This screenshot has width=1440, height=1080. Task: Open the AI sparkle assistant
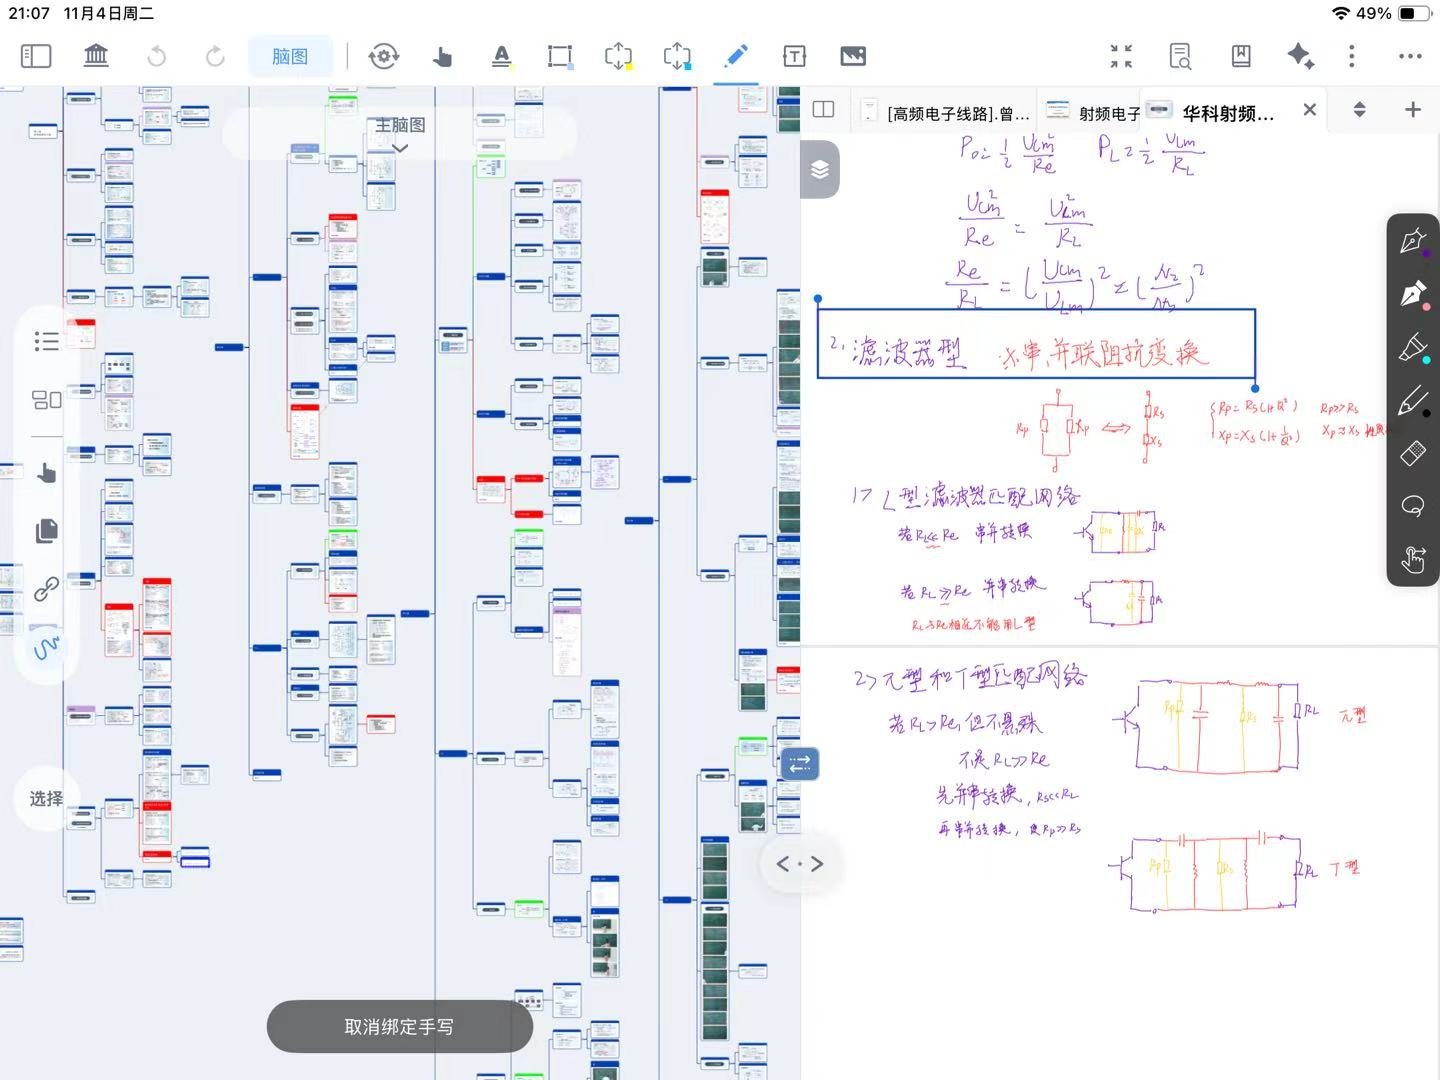pos(1300,56)
